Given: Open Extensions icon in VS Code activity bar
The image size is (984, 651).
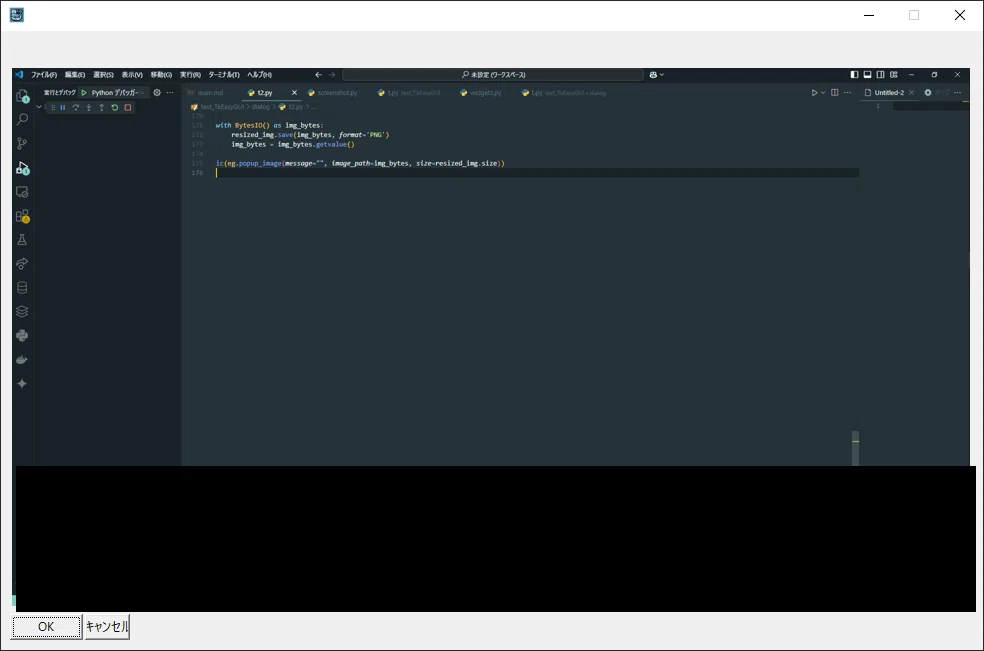Looking at the screenshot, I should 23,217.
